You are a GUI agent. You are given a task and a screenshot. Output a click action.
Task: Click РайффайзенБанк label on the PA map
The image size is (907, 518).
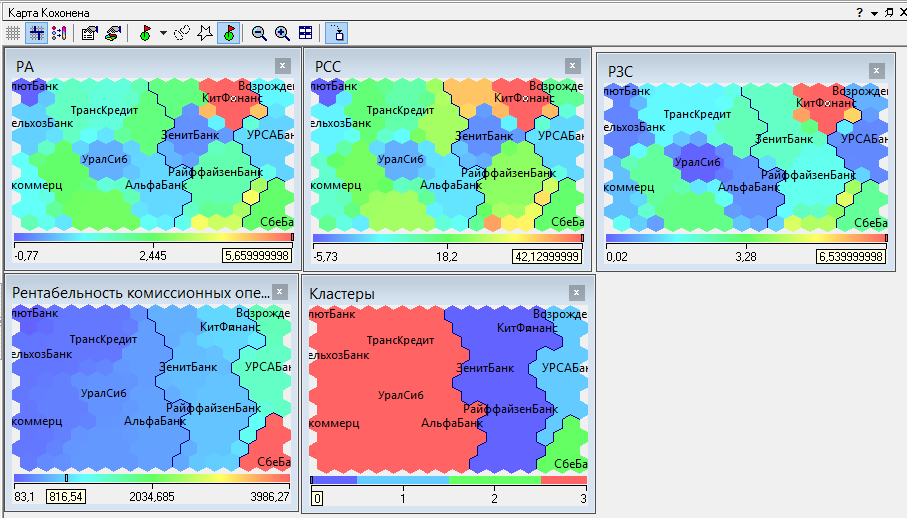(215, 172)
